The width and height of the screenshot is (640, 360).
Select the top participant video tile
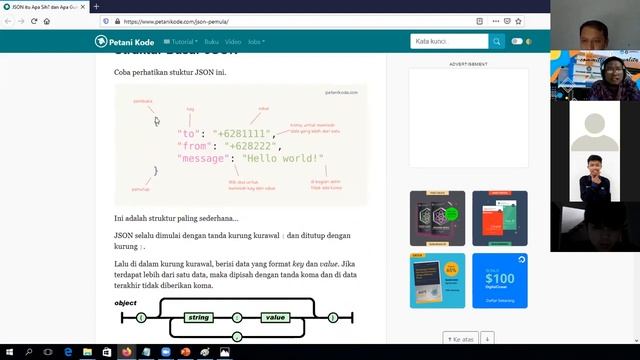[595, 25]
